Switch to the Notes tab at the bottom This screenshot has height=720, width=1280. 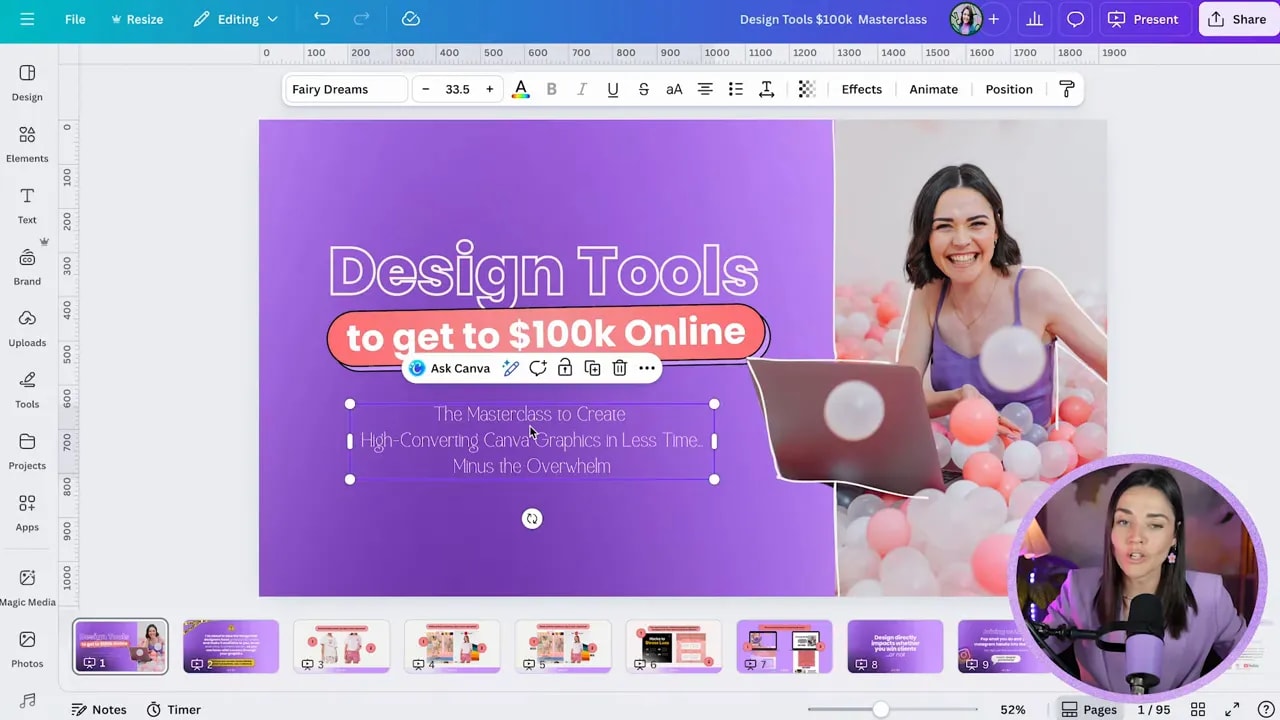98,709
